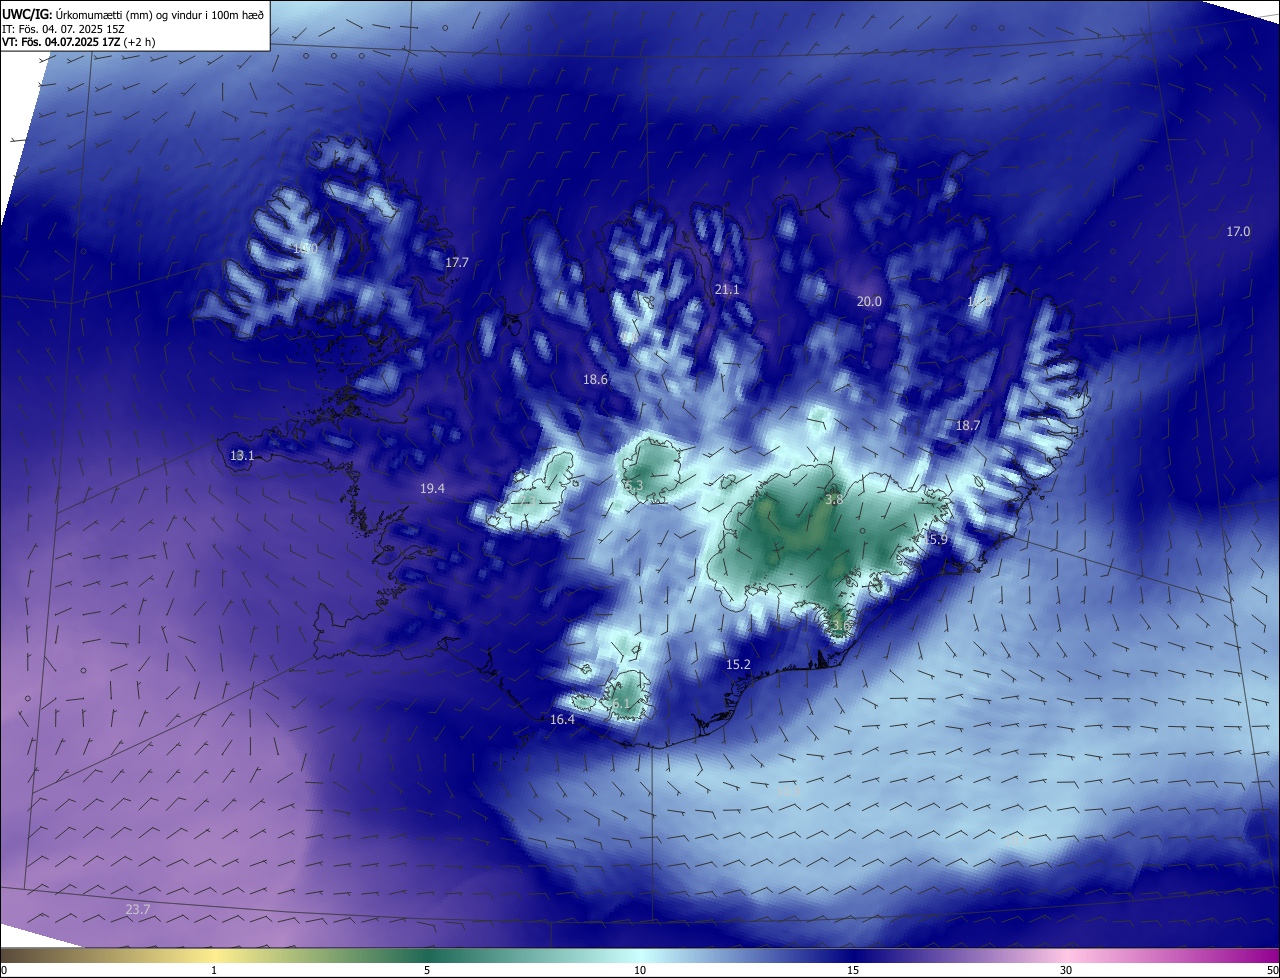The width and height of the screenshot is (1280, 978).
Task: Click the 5 label on the colour scale
Action: [427, 970]
